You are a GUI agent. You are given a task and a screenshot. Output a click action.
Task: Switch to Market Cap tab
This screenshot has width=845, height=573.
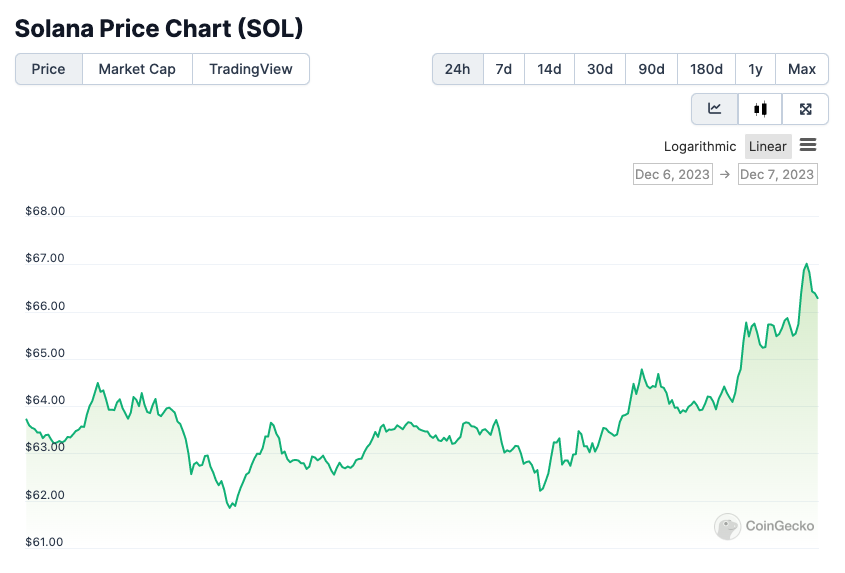pyautogui.click(x=137, y=69)
